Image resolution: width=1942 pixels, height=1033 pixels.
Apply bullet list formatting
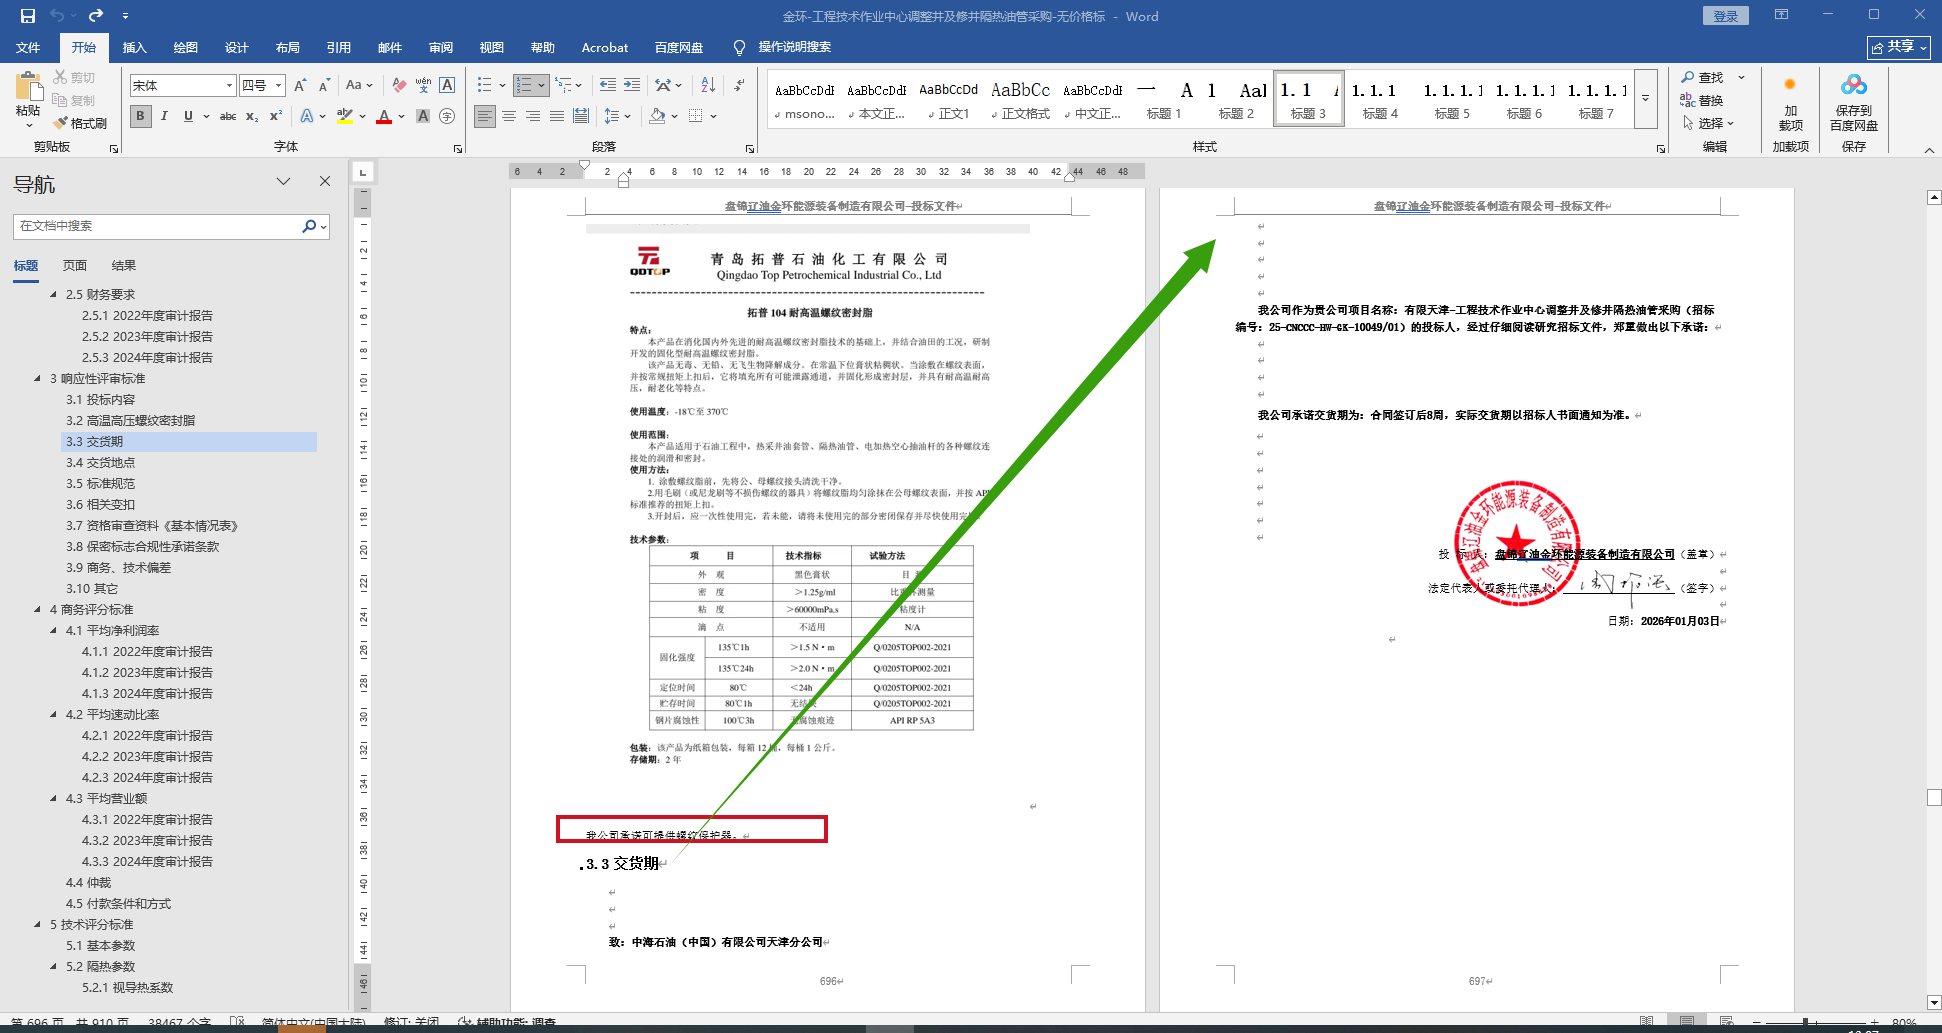(484, 85)
